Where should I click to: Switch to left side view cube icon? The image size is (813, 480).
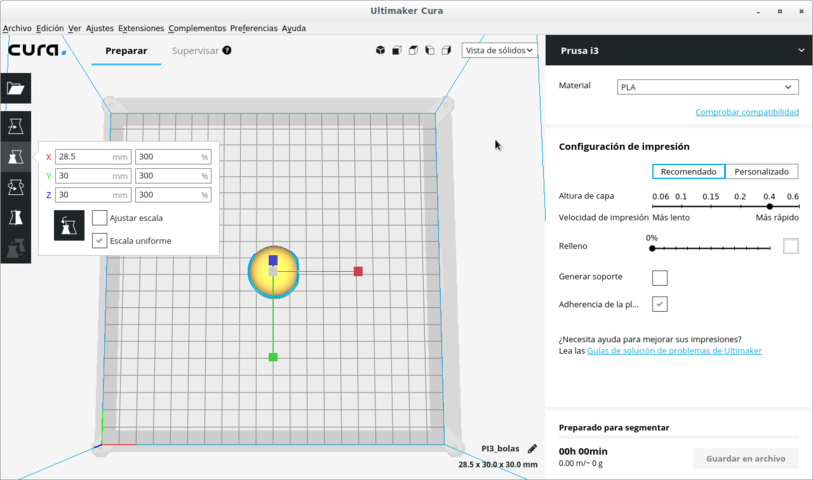coord(430,50)
